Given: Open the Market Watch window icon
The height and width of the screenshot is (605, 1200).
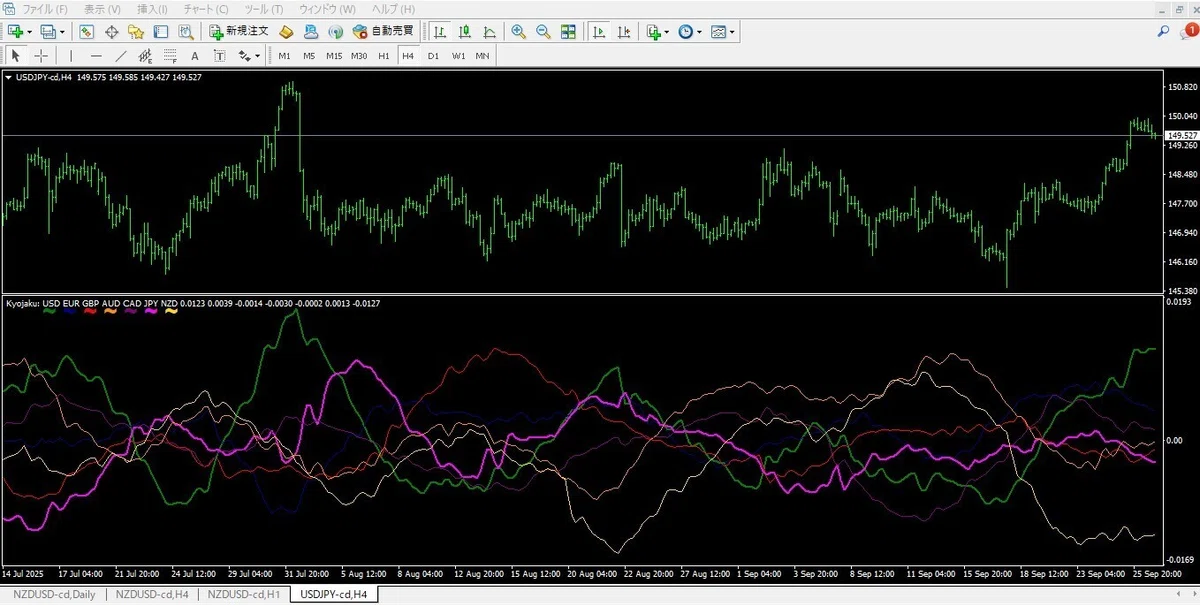Looking at the screenshot, I should 87,32.
